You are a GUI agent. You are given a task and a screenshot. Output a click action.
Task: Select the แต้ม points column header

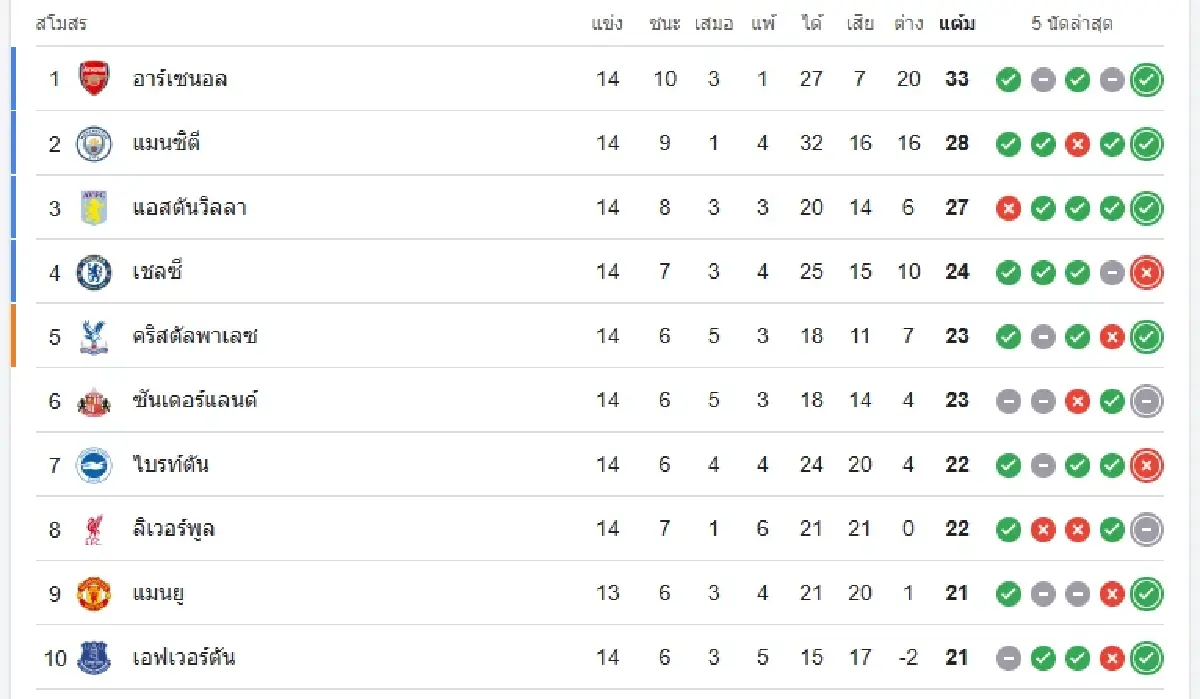coord(957,24)
